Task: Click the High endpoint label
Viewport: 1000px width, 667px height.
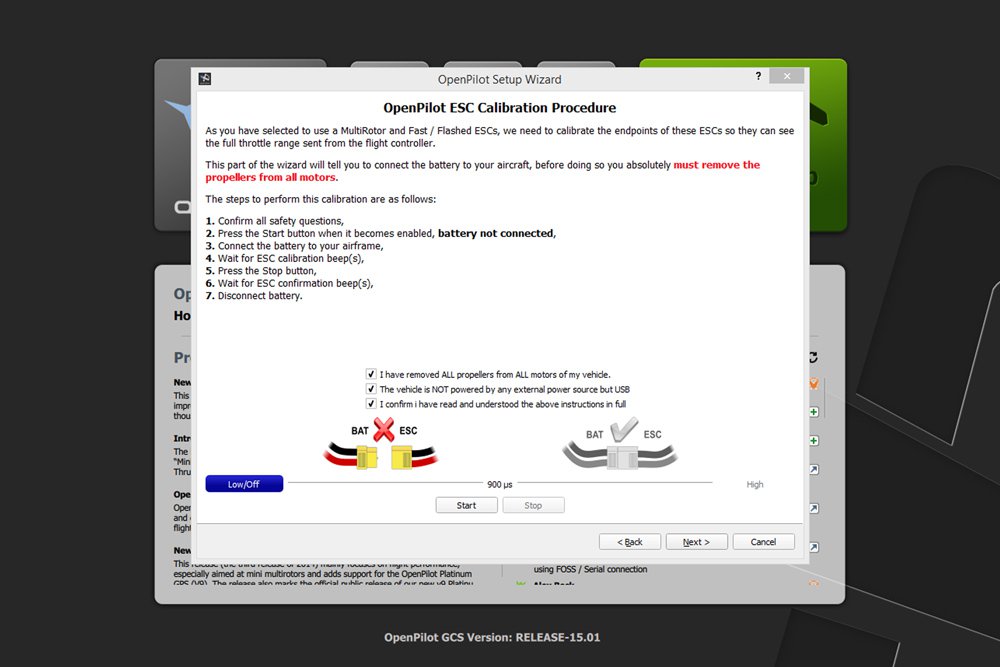Action: (x=754, y=485)
